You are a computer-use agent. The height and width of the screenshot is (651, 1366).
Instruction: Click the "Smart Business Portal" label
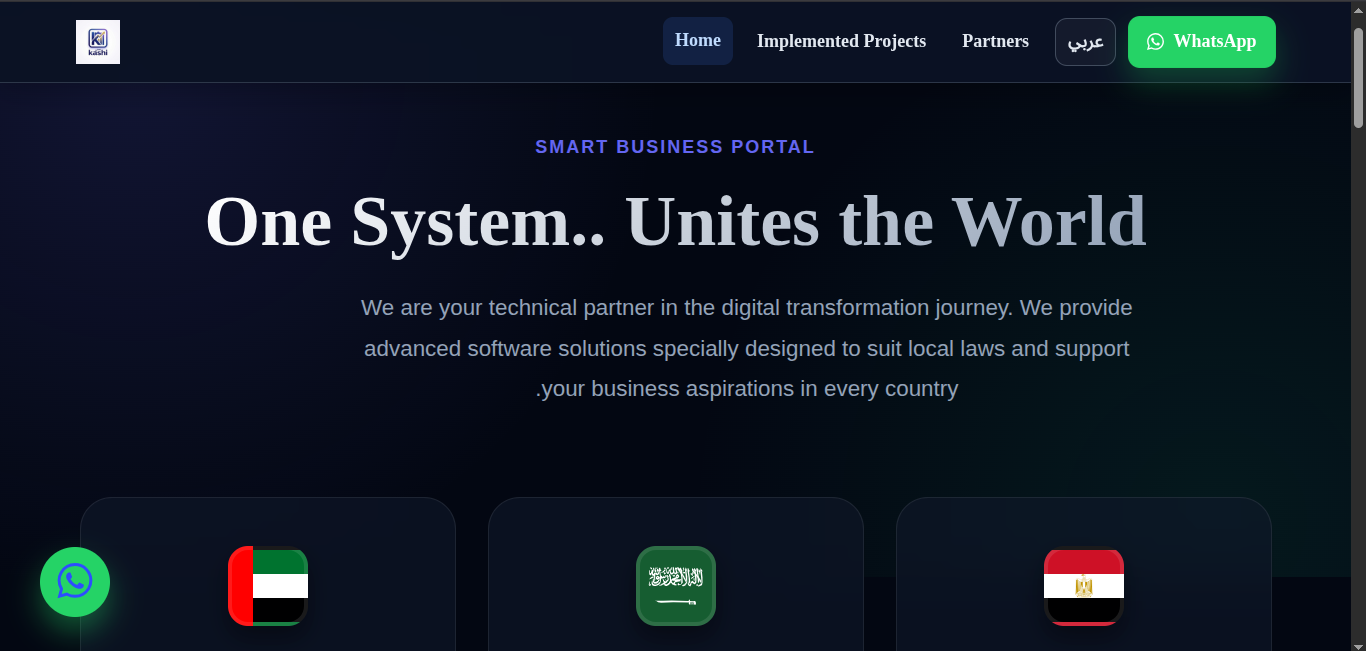(675, 147)
